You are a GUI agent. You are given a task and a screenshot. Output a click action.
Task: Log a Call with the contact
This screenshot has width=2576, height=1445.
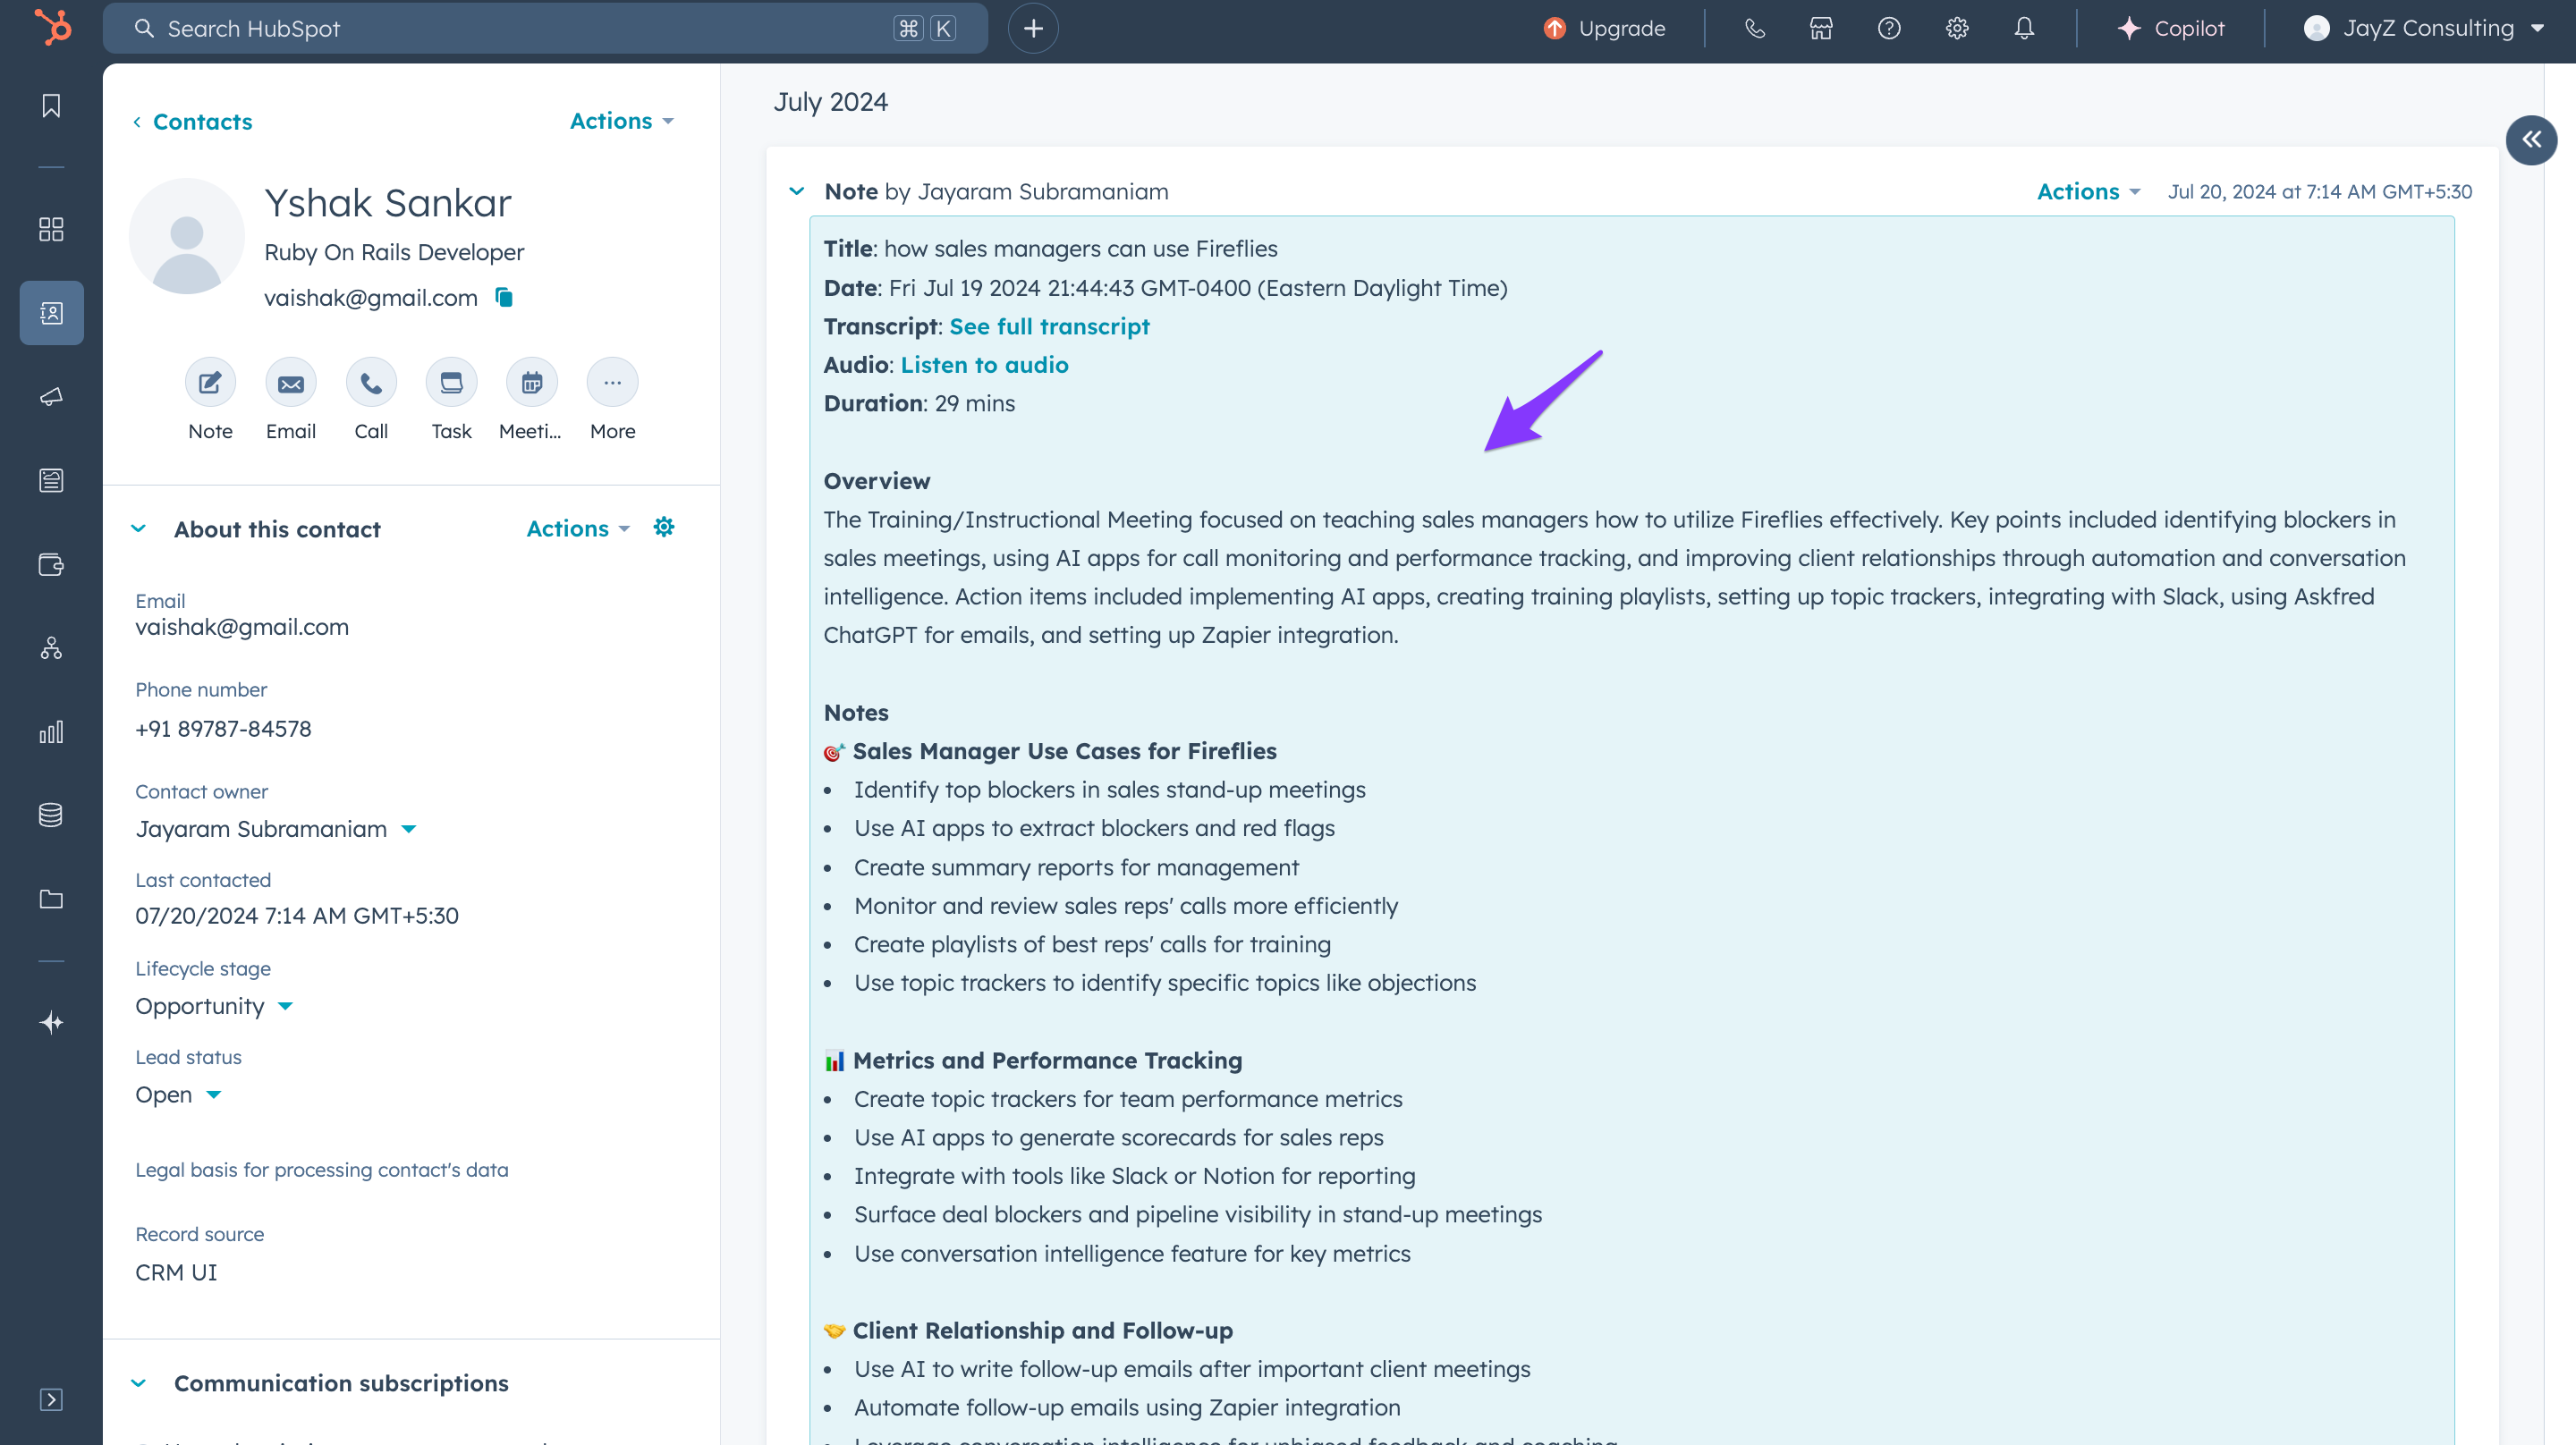point(371,382)
